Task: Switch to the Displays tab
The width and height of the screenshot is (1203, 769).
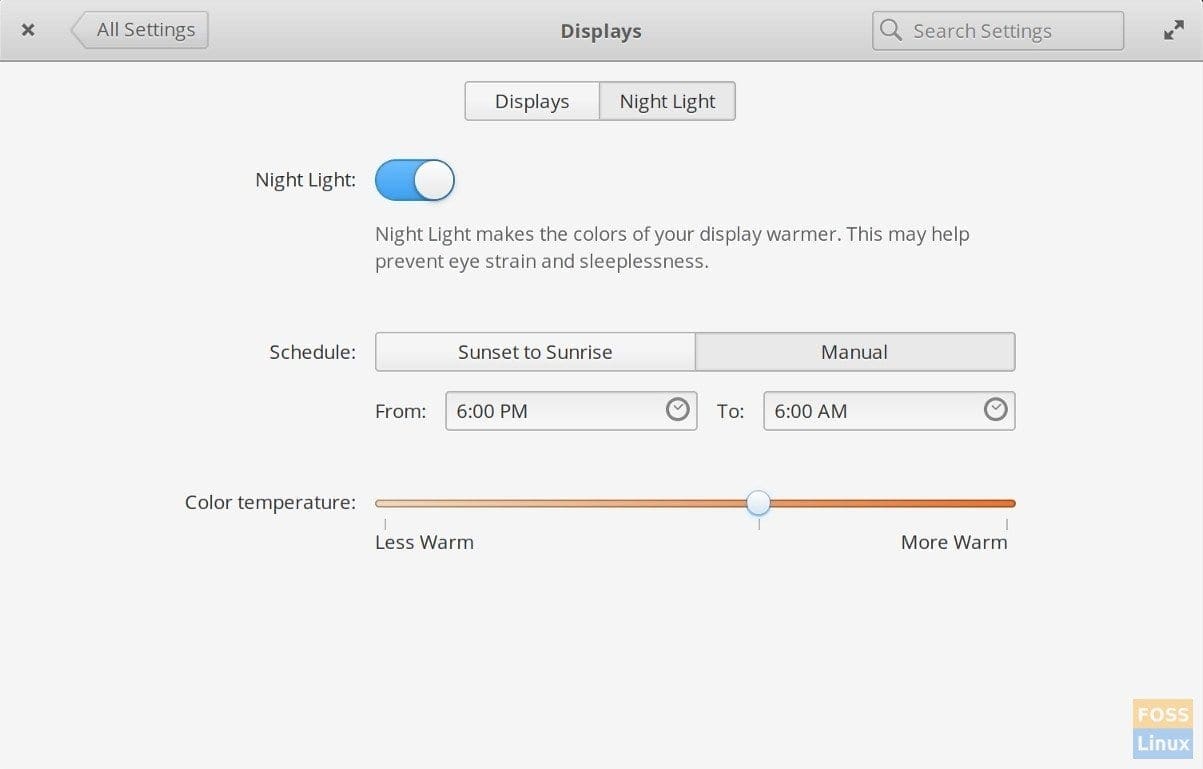Action: [532, 101]
